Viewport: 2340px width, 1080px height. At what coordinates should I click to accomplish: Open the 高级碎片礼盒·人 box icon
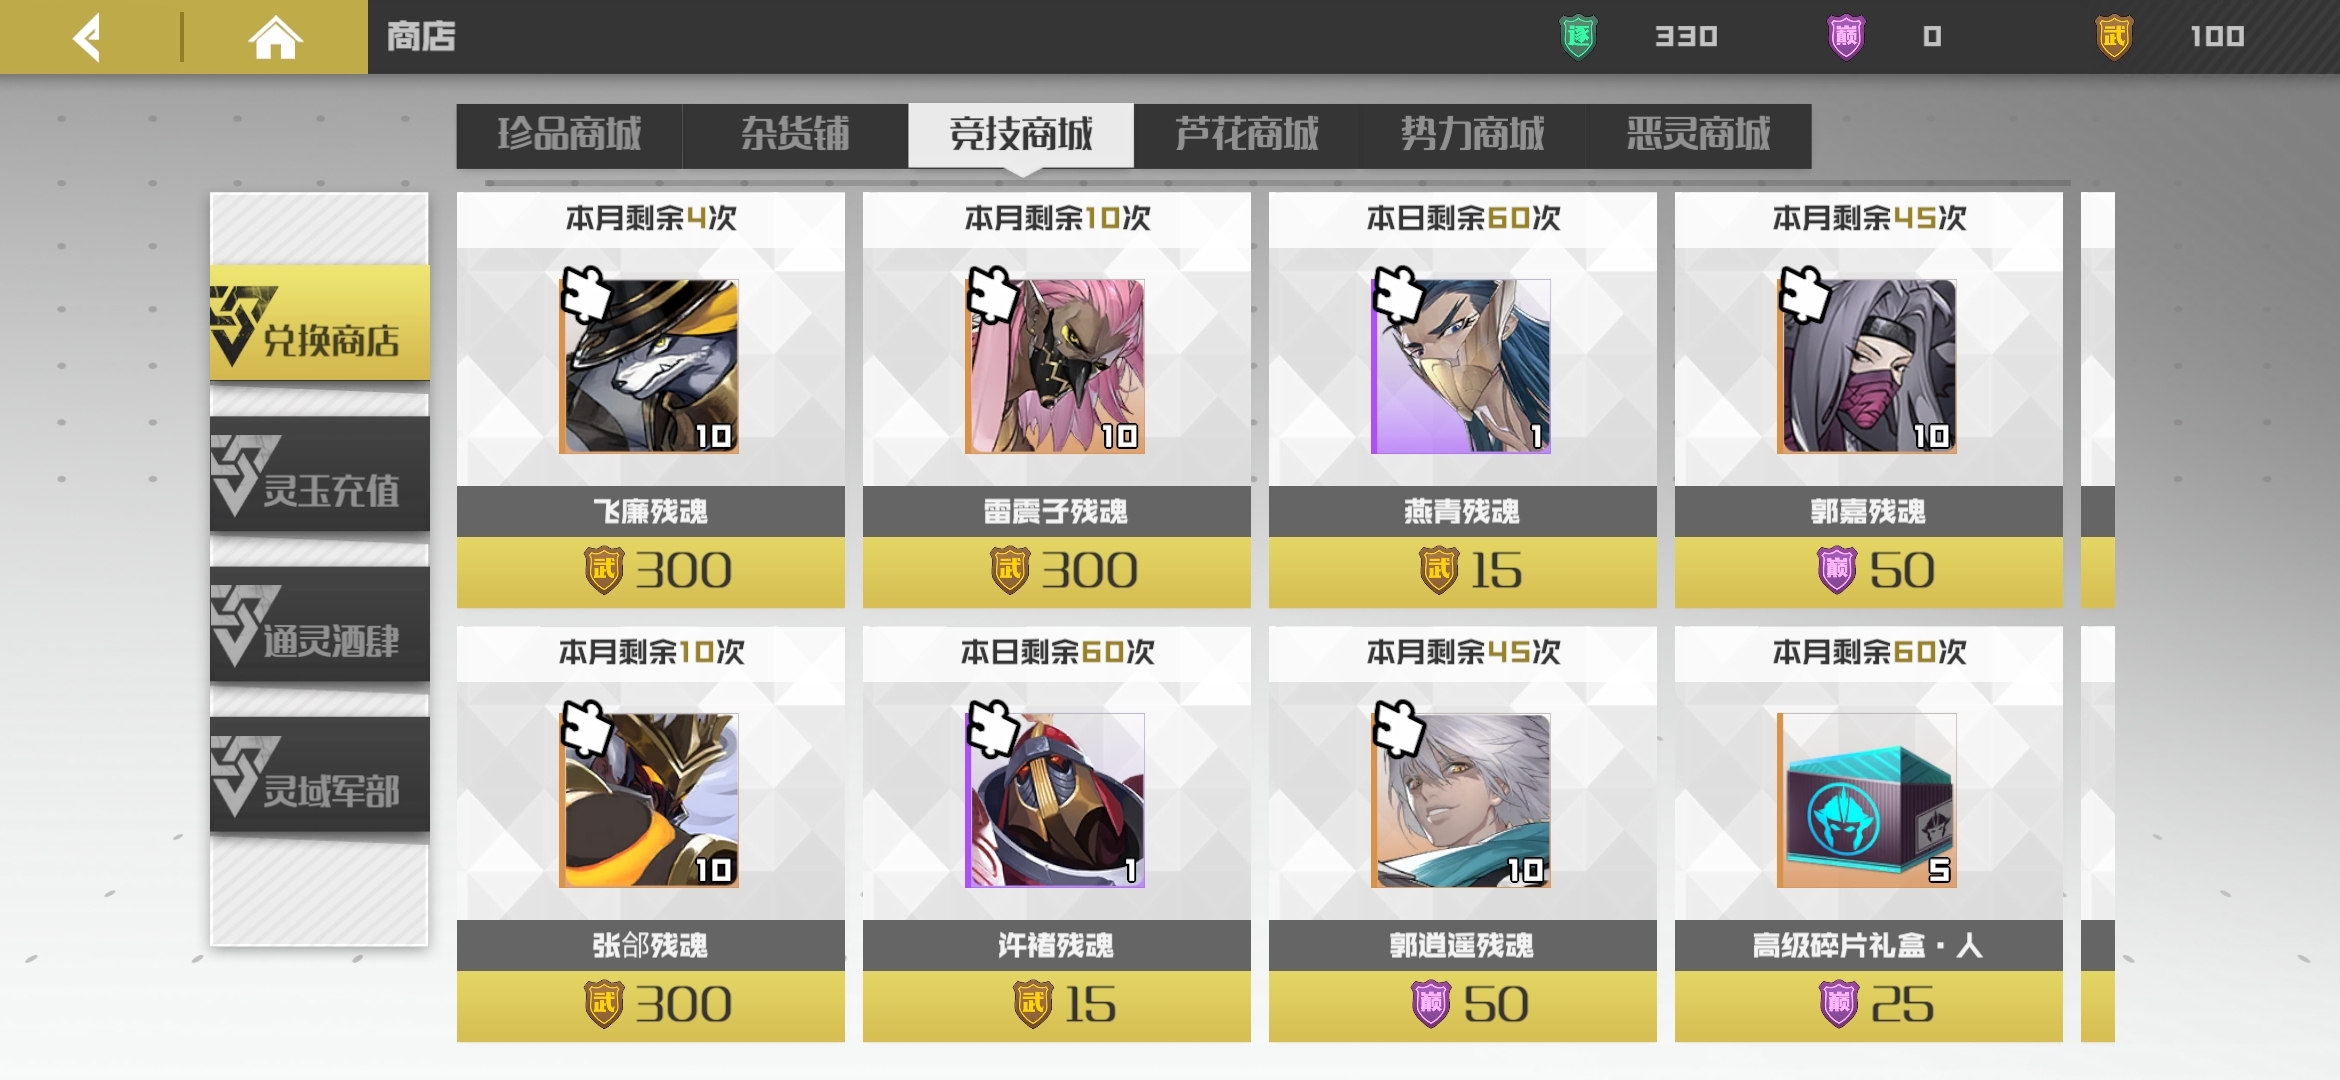point(1867,800)
